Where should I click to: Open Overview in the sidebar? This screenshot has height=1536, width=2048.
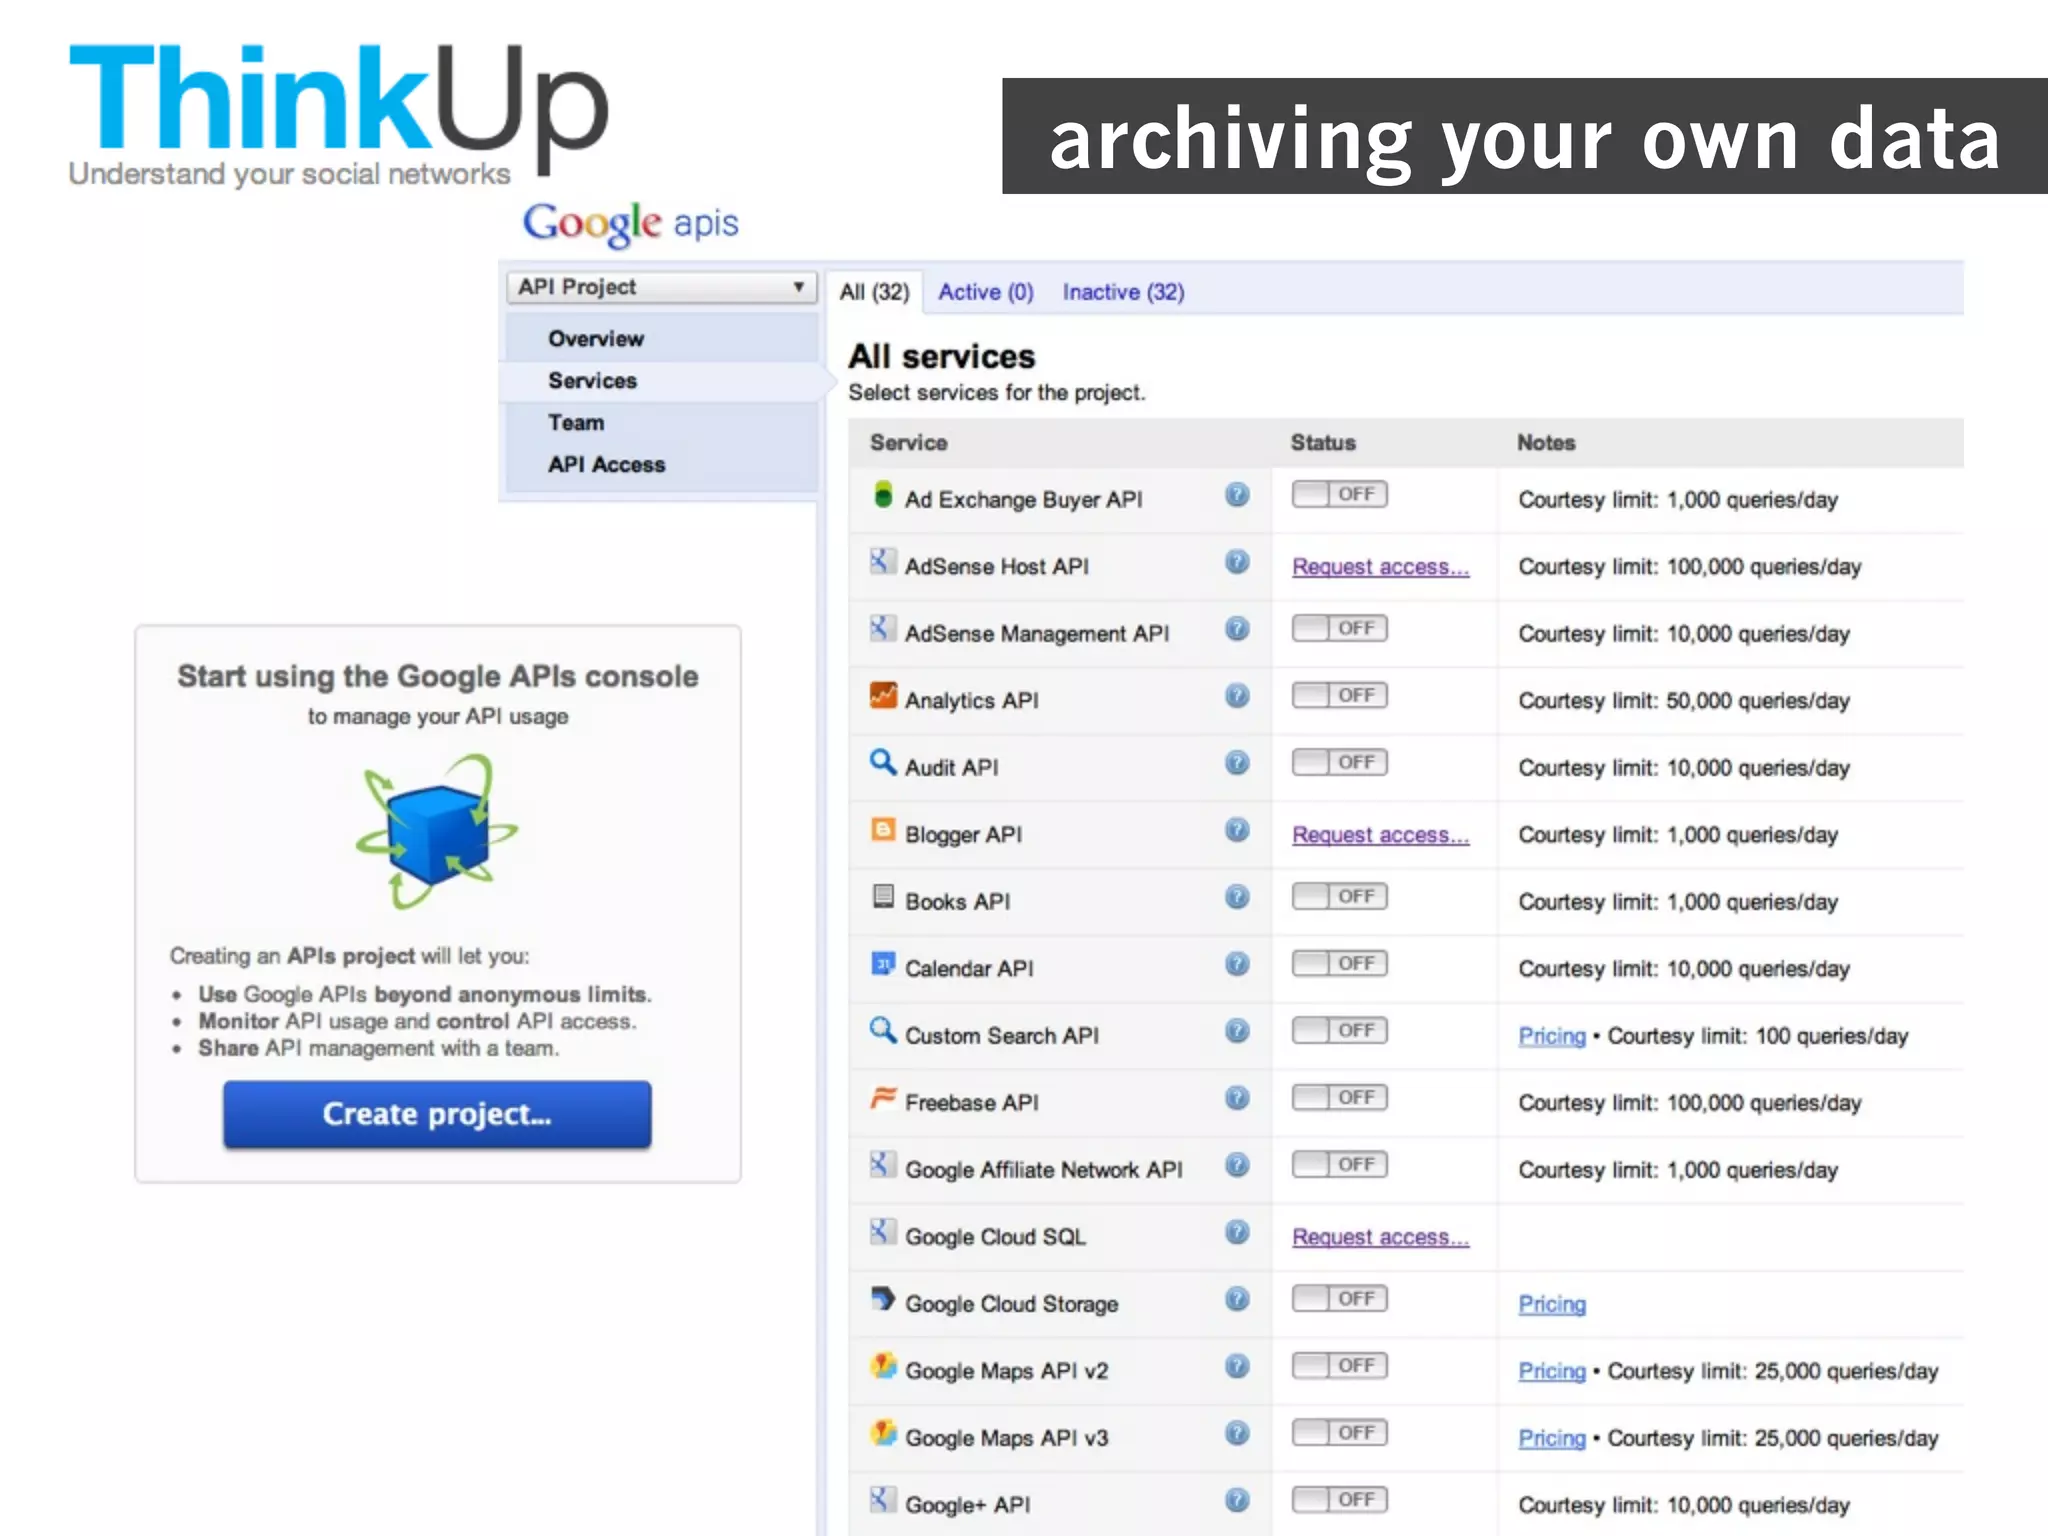[662, 339]
